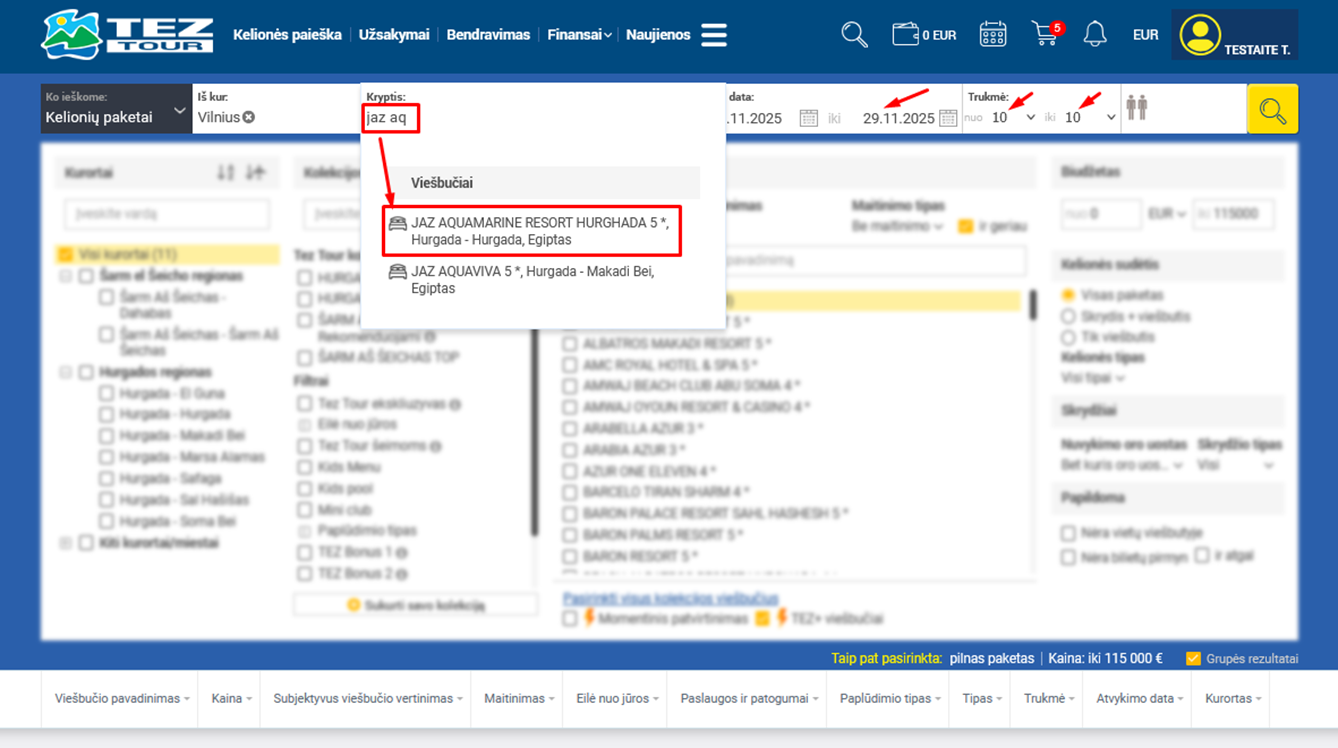This screenshot has height=748, width=1338.
Task: Open Trukmė nuo 10 dropdown
Action: coord(1012,117)
